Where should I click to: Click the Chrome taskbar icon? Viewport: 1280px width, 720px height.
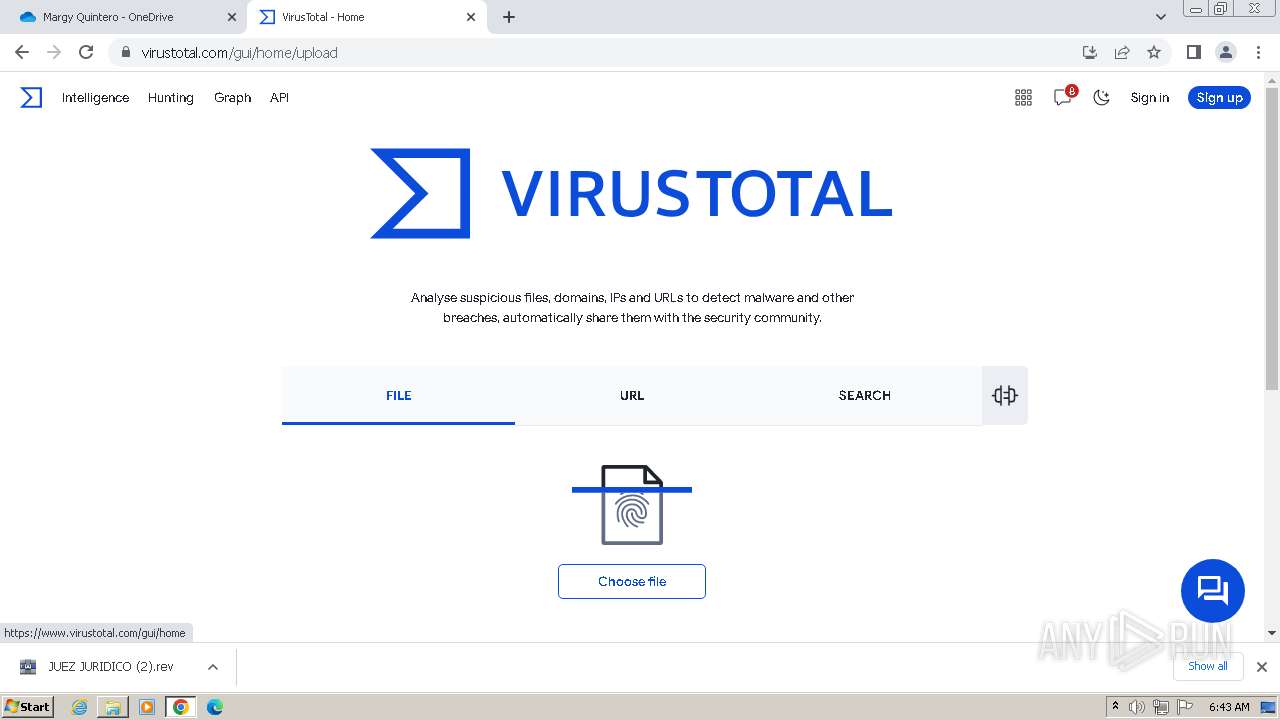tap(181, 707)
